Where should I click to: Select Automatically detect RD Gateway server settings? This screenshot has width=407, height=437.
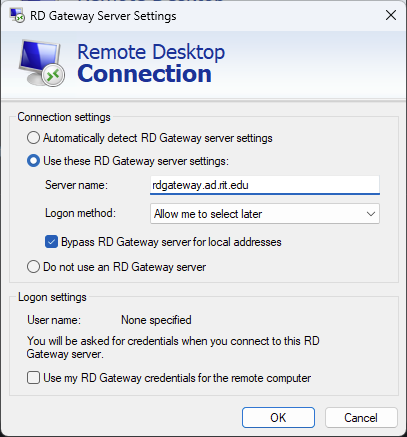click(33, 138)
